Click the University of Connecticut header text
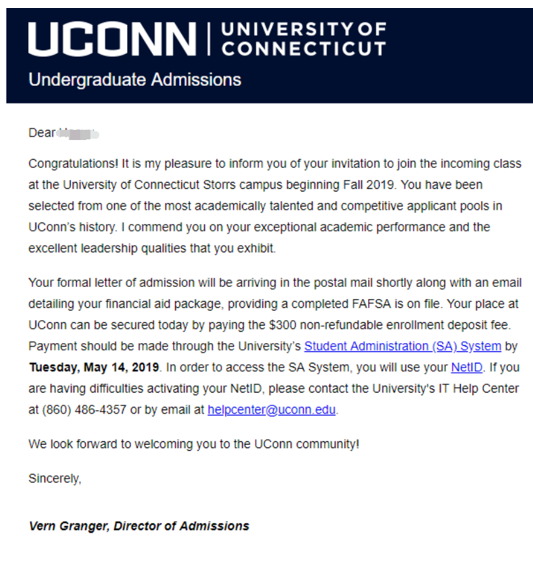Screen dimensions: 533x580 click(x=304, y=39)
